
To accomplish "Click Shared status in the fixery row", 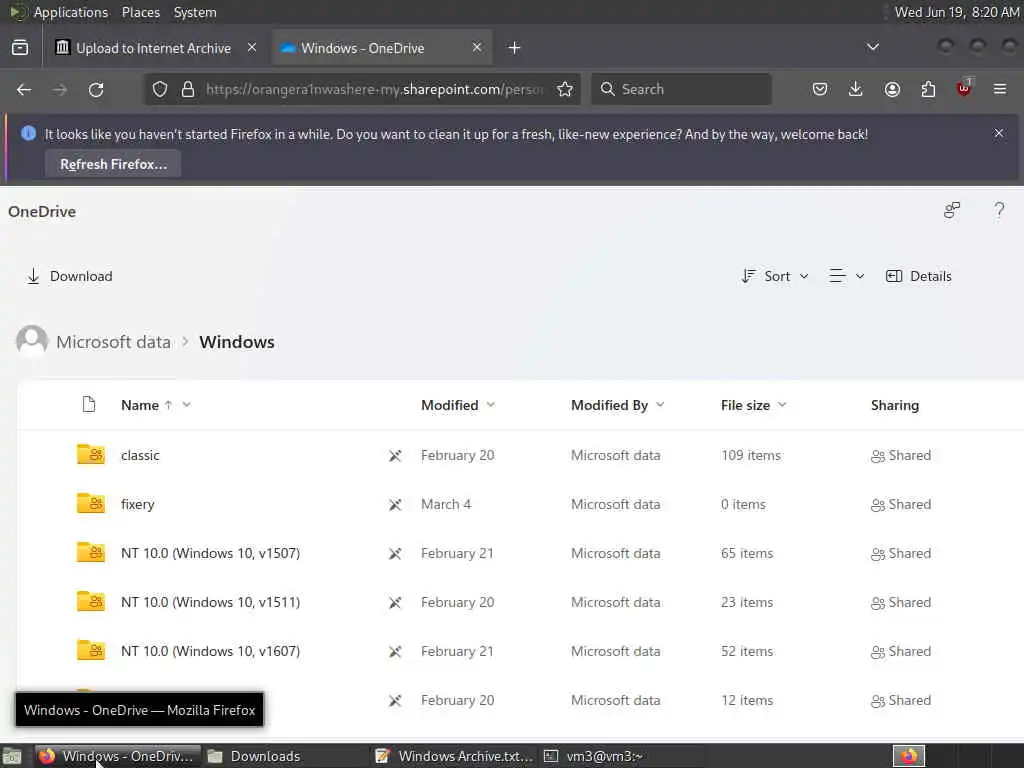I will tap(901, 504).
